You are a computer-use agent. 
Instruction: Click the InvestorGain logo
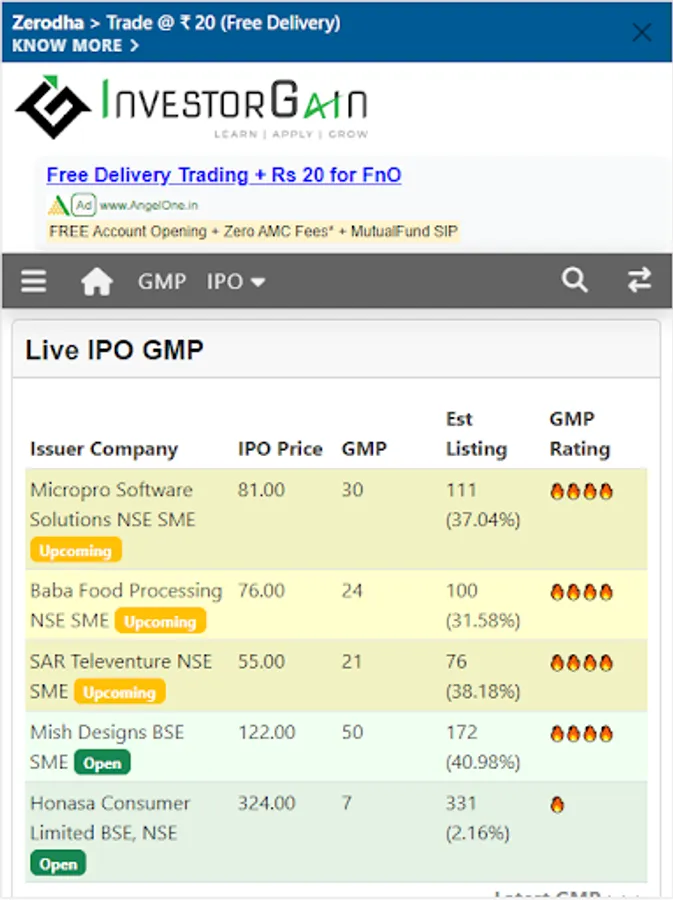click(x=191, y=107)
